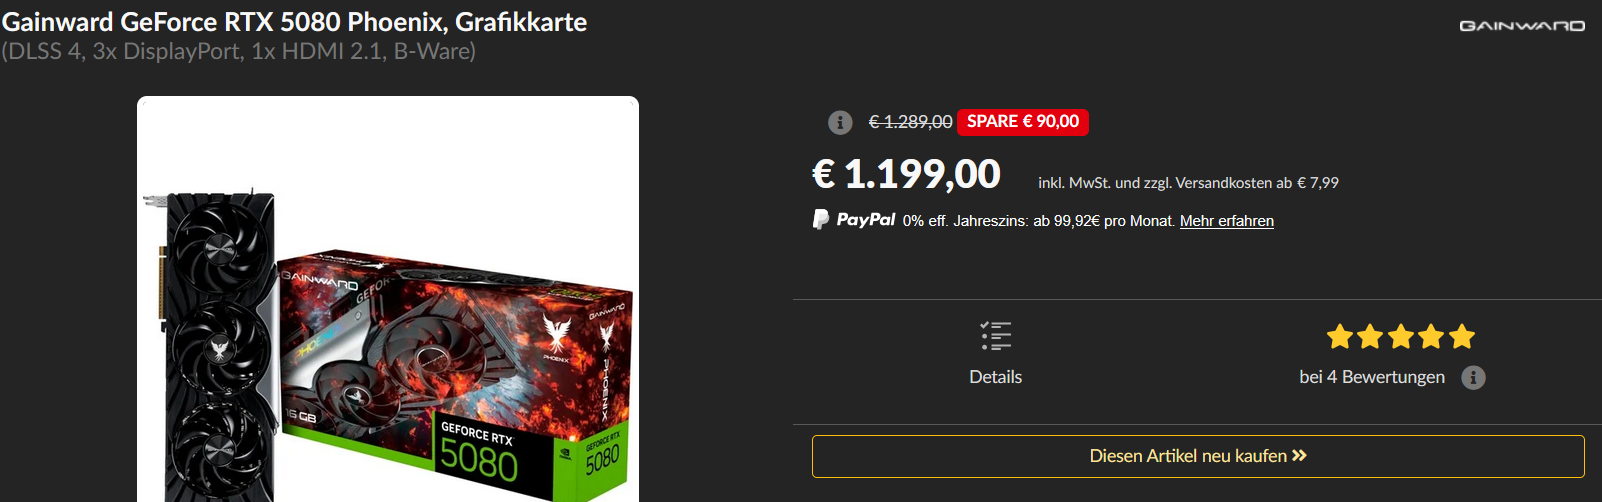Click the middle (third) rating star
The height and width of the screenshot is (502, 1602).
coord(1401,337)
